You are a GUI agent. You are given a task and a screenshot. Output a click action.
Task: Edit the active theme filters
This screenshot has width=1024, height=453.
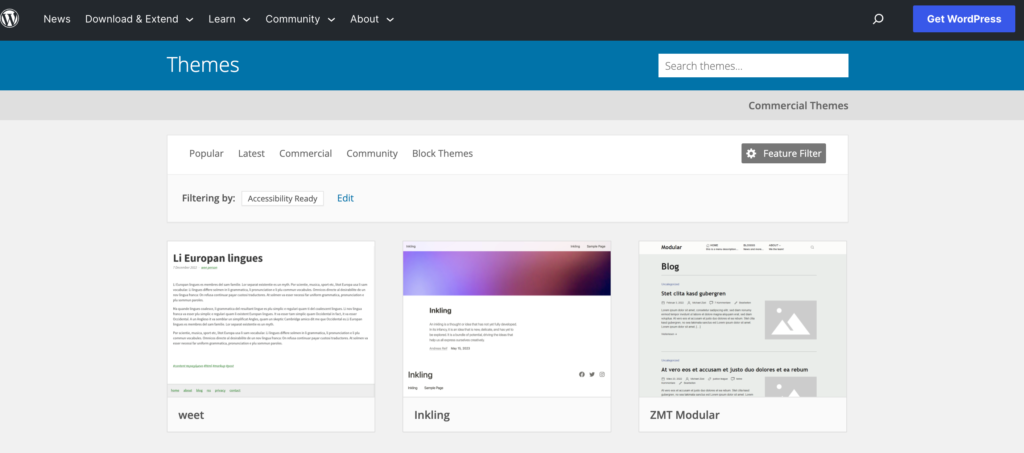coord(345,198)
